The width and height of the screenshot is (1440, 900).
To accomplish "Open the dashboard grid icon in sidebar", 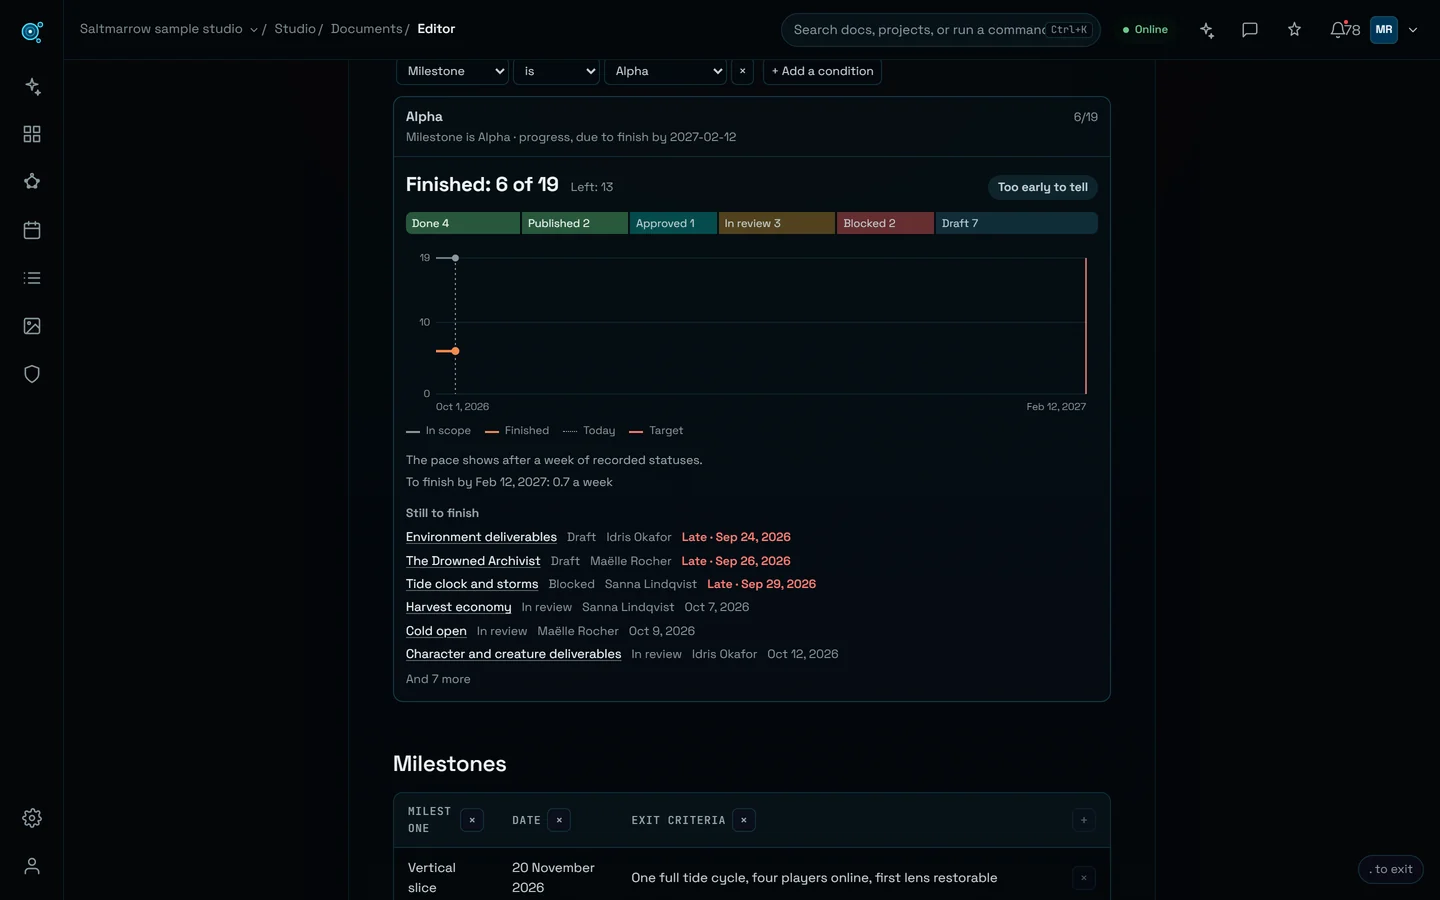I will click(32, 134).
